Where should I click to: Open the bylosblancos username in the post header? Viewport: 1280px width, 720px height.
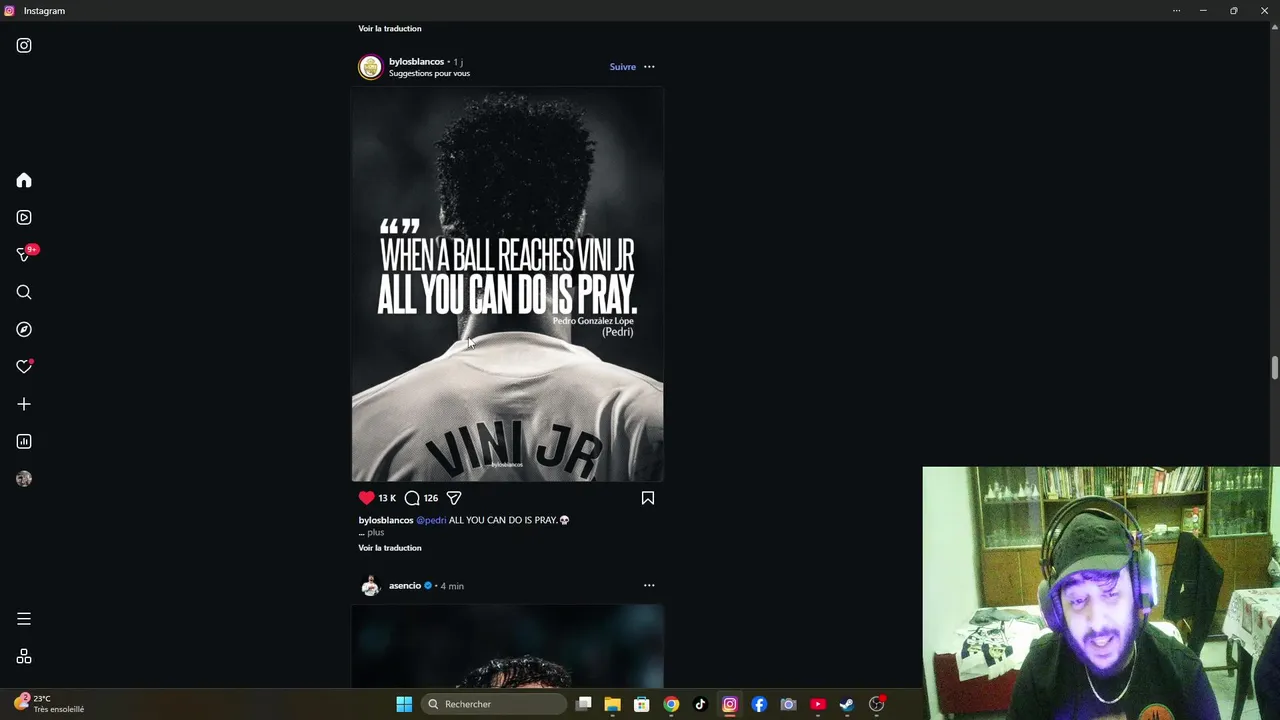point(416,62)
